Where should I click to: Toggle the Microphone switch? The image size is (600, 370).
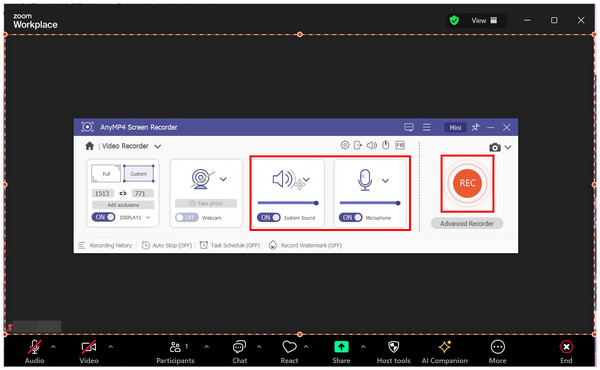point(350,217)
